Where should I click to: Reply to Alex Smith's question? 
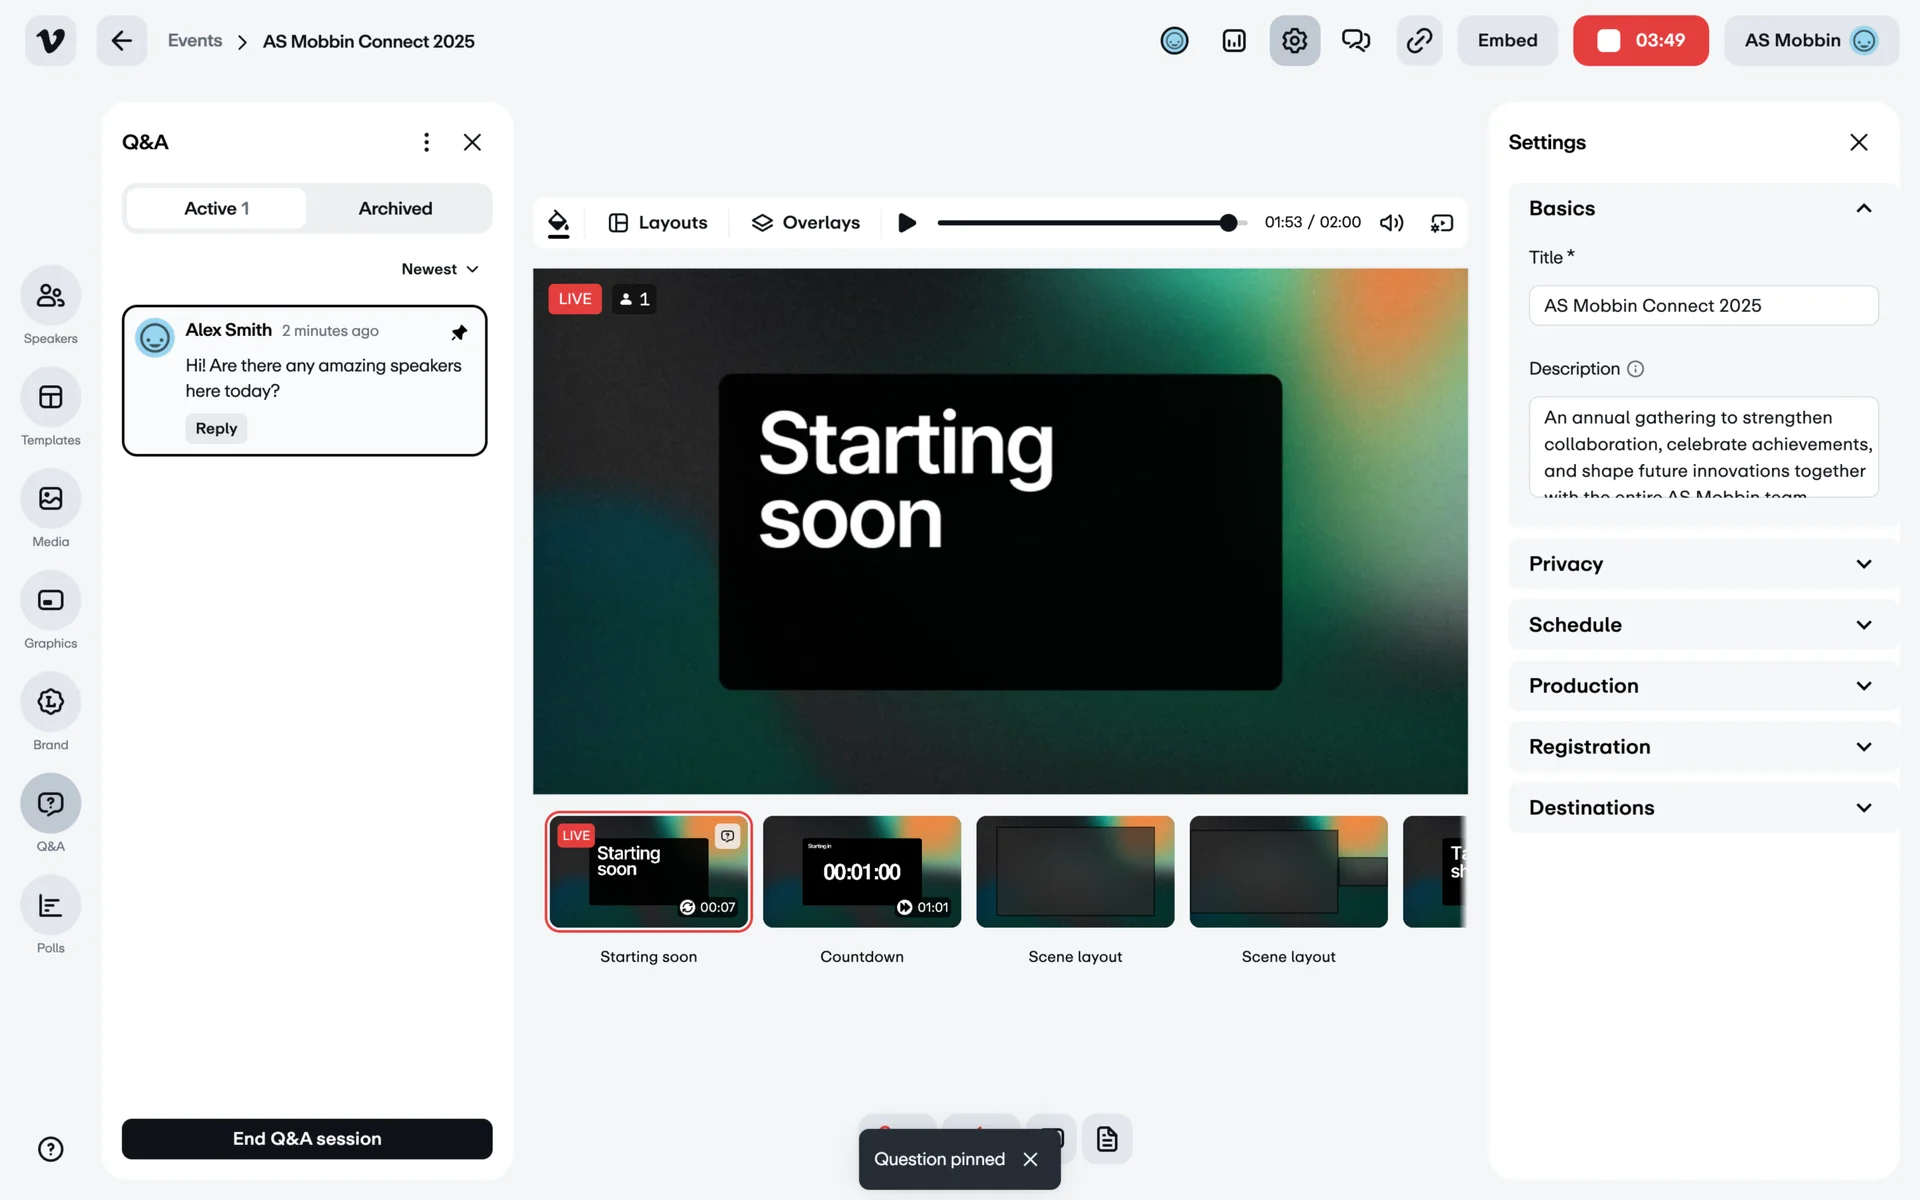(216, 429)
